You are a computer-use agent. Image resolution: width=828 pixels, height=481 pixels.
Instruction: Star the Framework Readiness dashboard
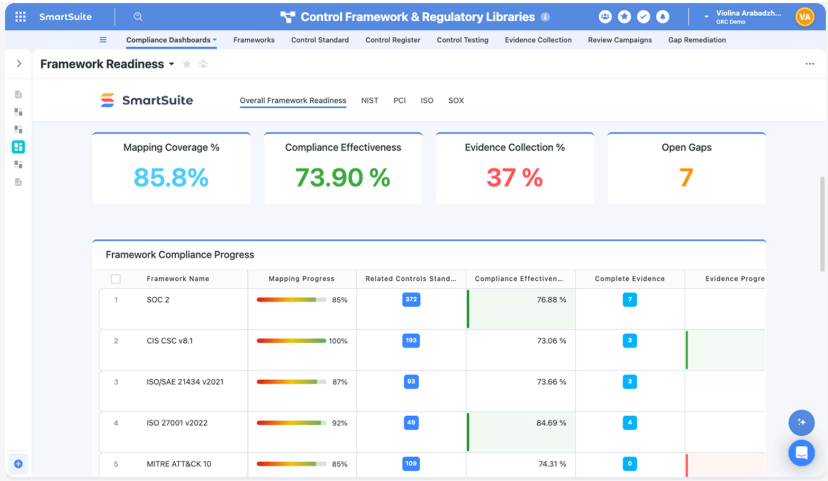click(x=186, y=64)
